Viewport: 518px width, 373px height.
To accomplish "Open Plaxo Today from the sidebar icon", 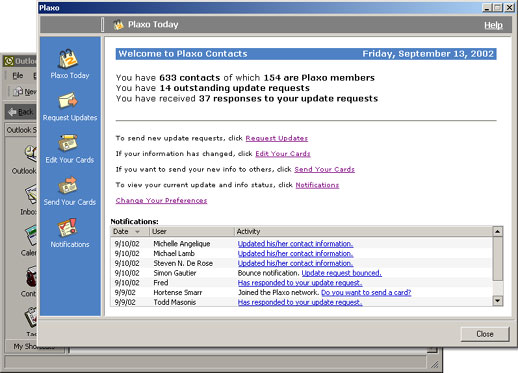I will point(69,59).
